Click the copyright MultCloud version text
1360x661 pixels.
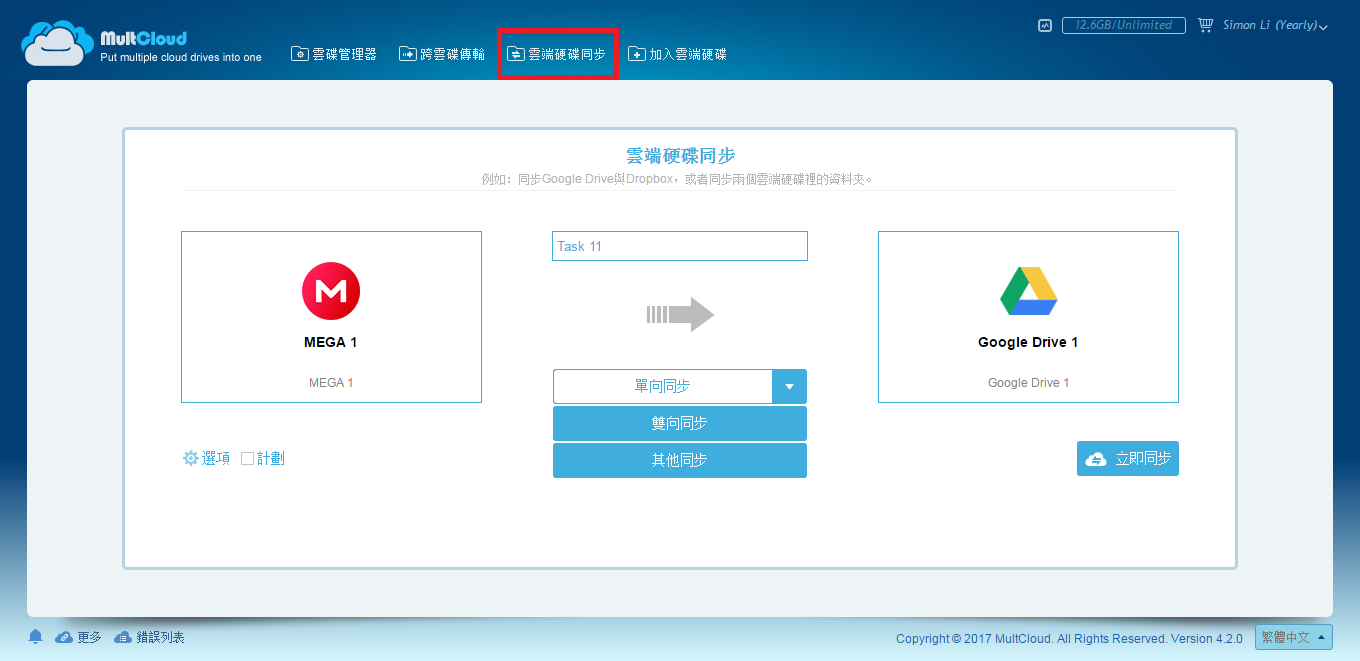click(x=1069, y=638)
